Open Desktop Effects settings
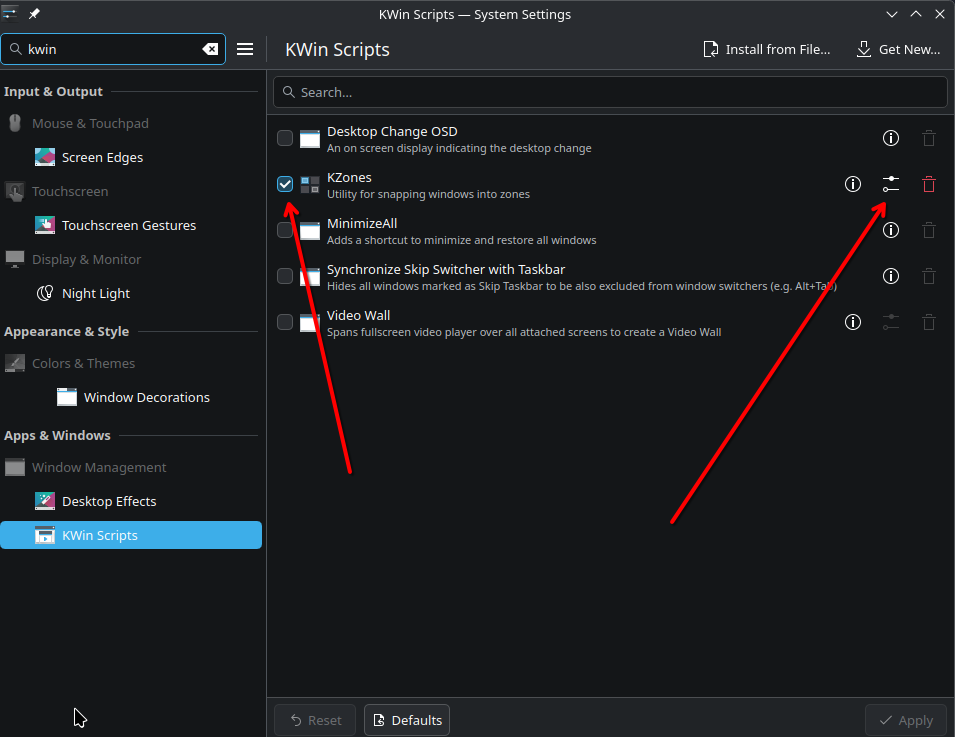 [131, 501]
